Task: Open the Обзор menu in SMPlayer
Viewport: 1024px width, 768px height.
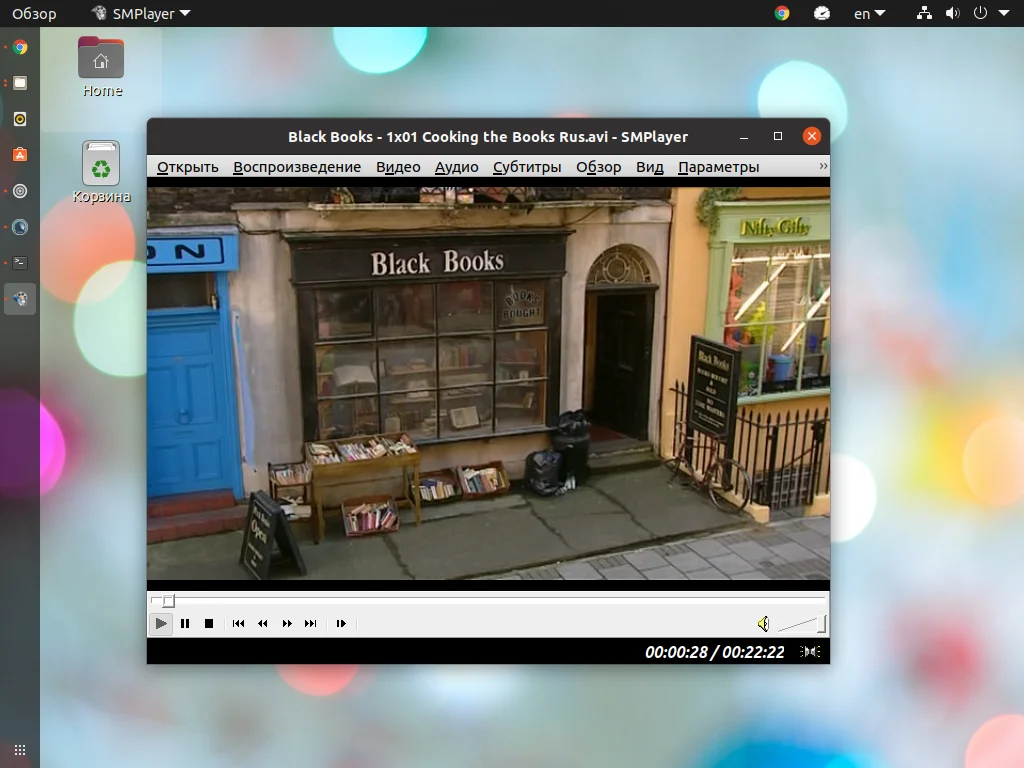Action: click(598, 167)
